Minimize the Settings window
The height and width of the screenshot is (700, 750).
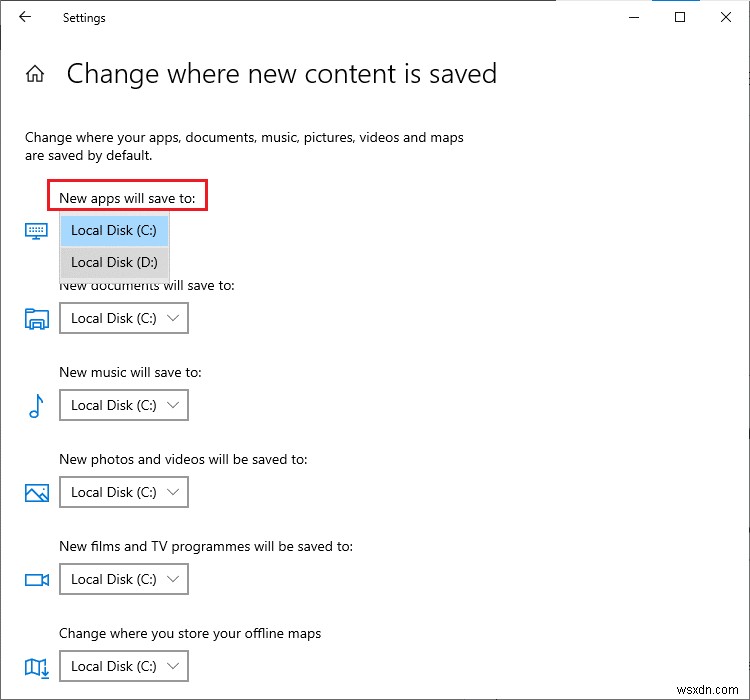pos(635,17)
